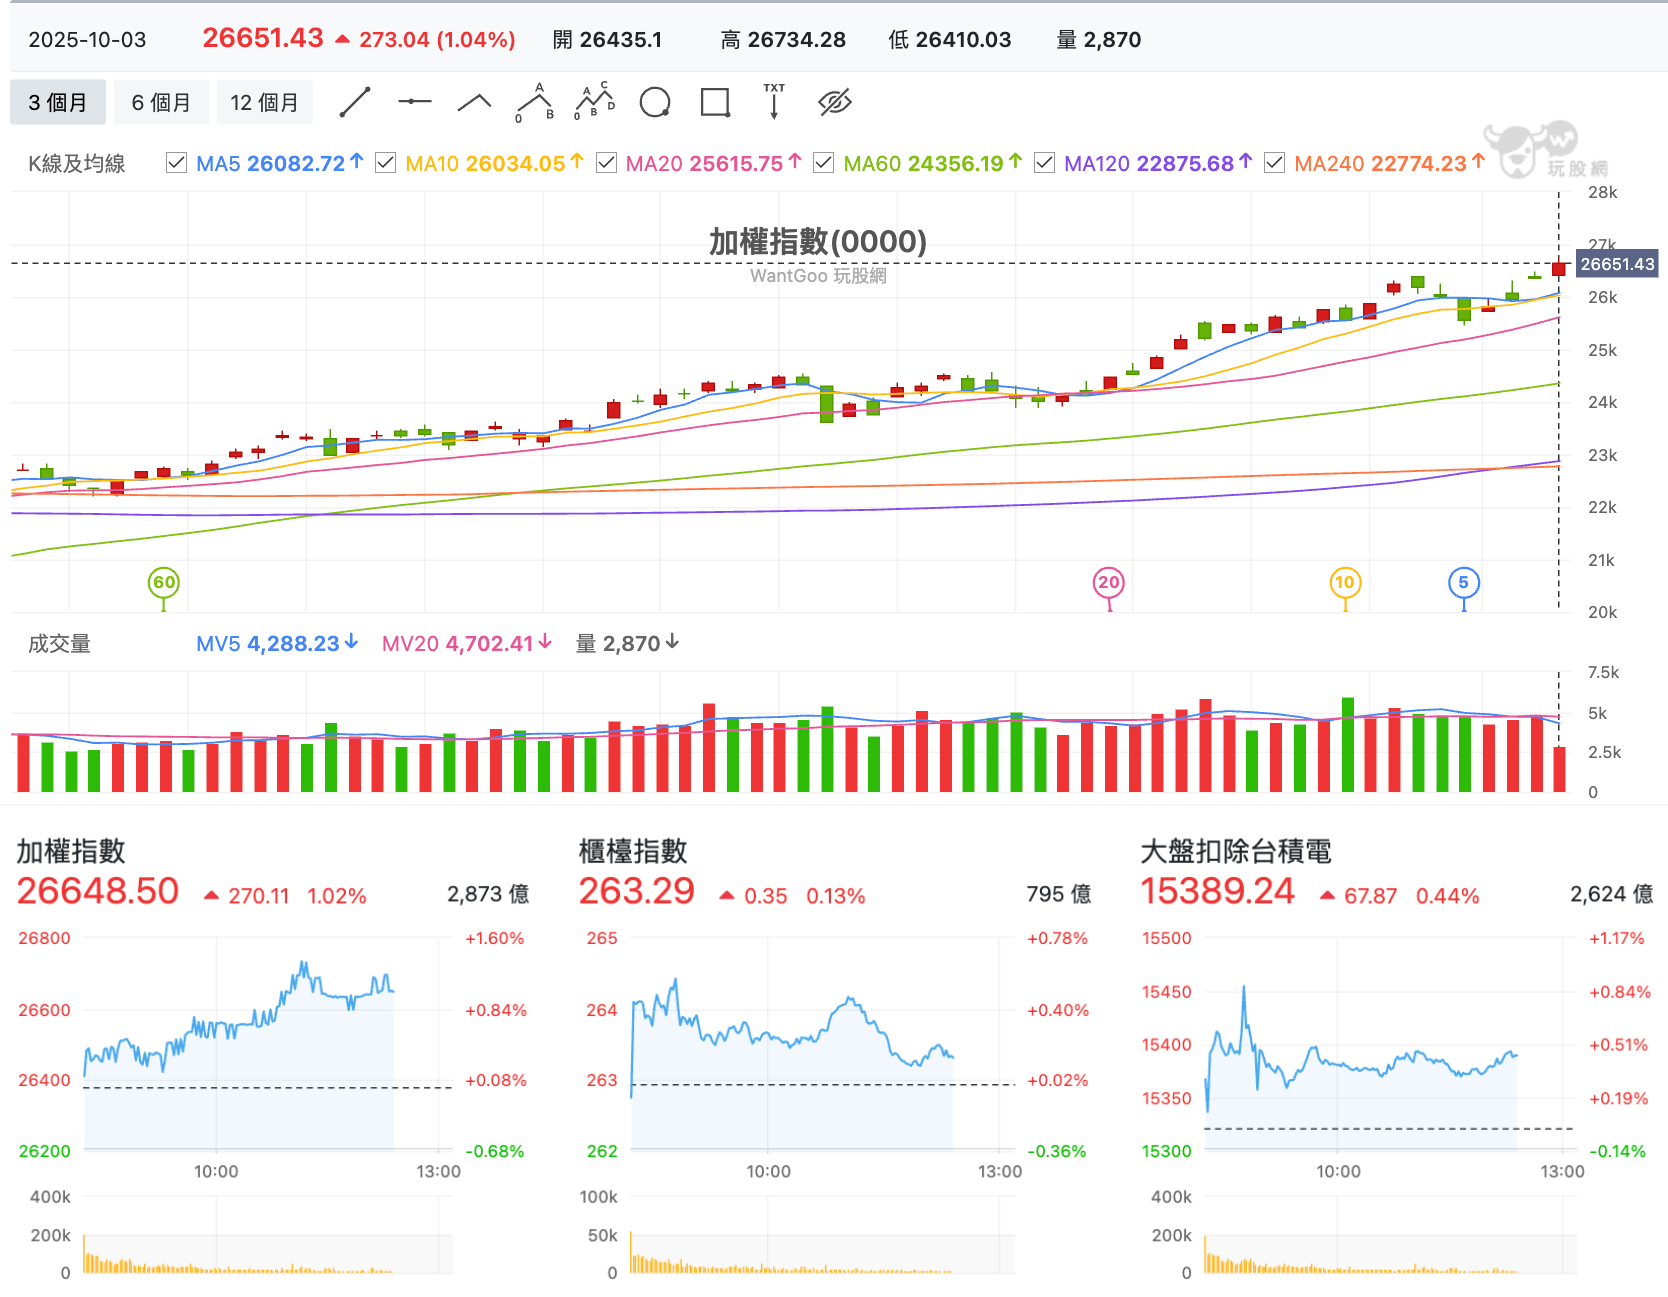Click the blue 5-day marker on the chart
Screen dimensions: 1668x1297
pos(1463,583)
